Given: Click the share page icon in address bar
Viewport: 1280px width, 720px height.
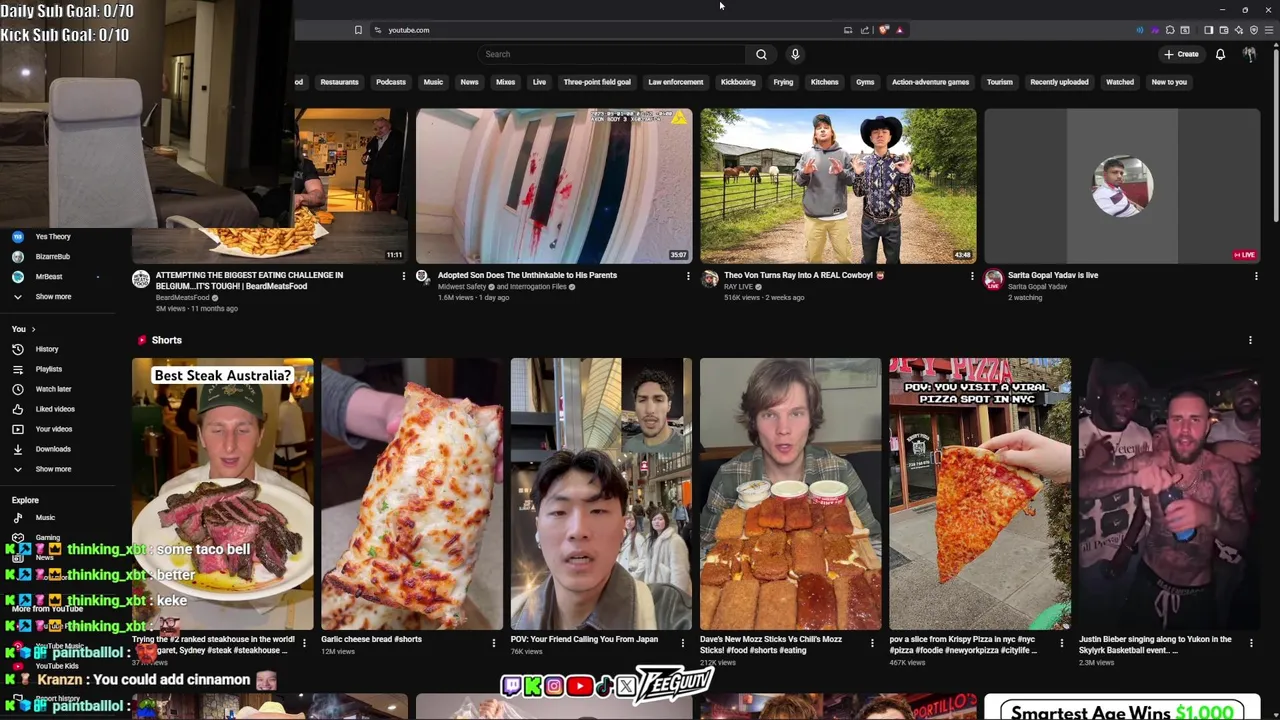Looking at the screenshot, I should pyautogui.click(x=865, y=30).
